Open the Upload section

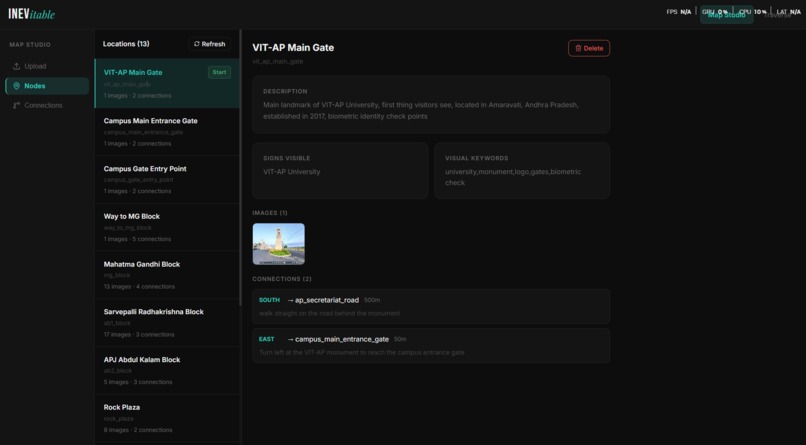(x=47, y=66)
